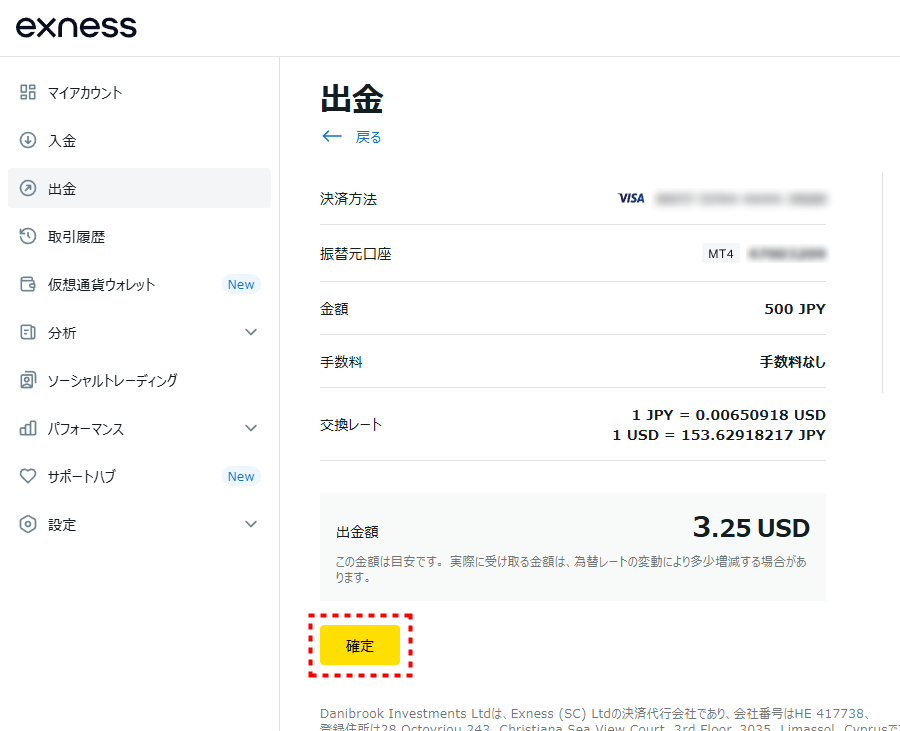Open 仮想通貨ウォレット from the sidebar
The width and height of the screenshot is (900, 731).
pos(139,285)
